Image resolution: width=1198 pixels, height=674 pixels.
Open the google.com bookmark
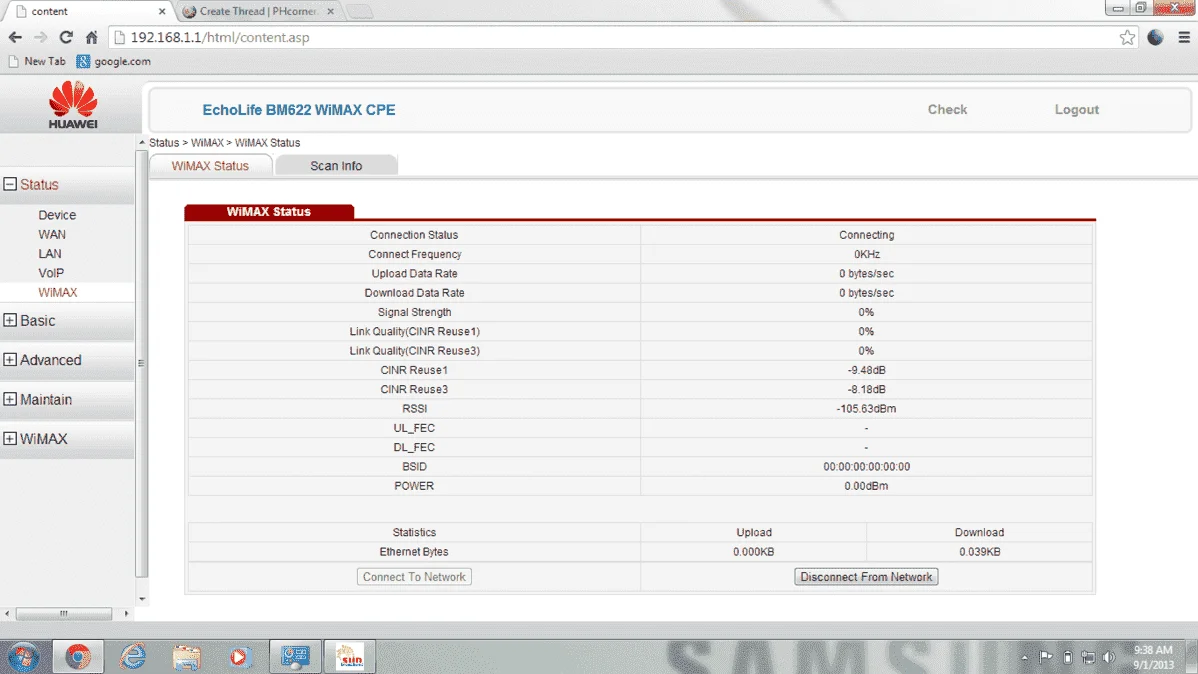114,61
